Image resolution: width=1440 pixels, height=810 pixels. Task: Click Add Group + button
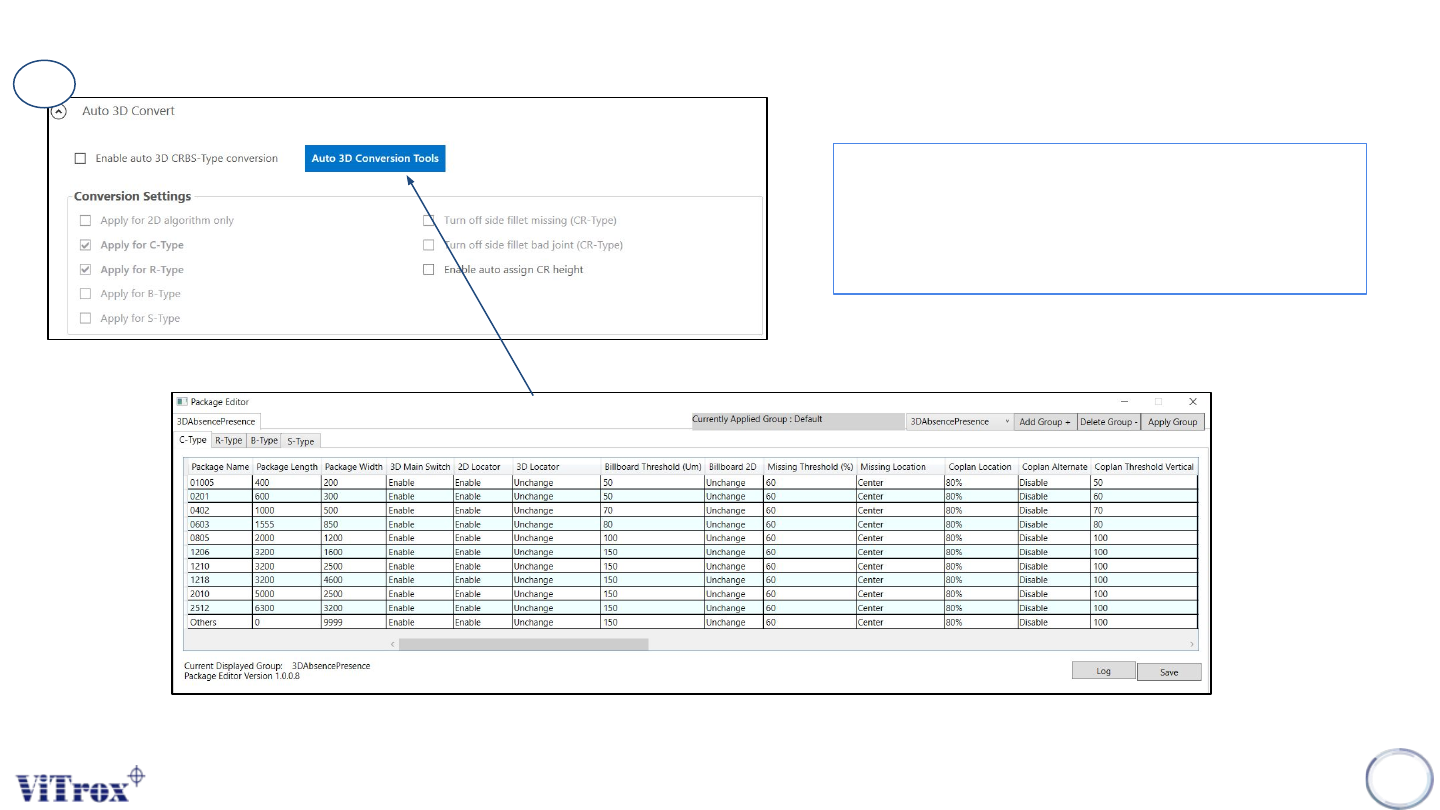point(1045,422)
